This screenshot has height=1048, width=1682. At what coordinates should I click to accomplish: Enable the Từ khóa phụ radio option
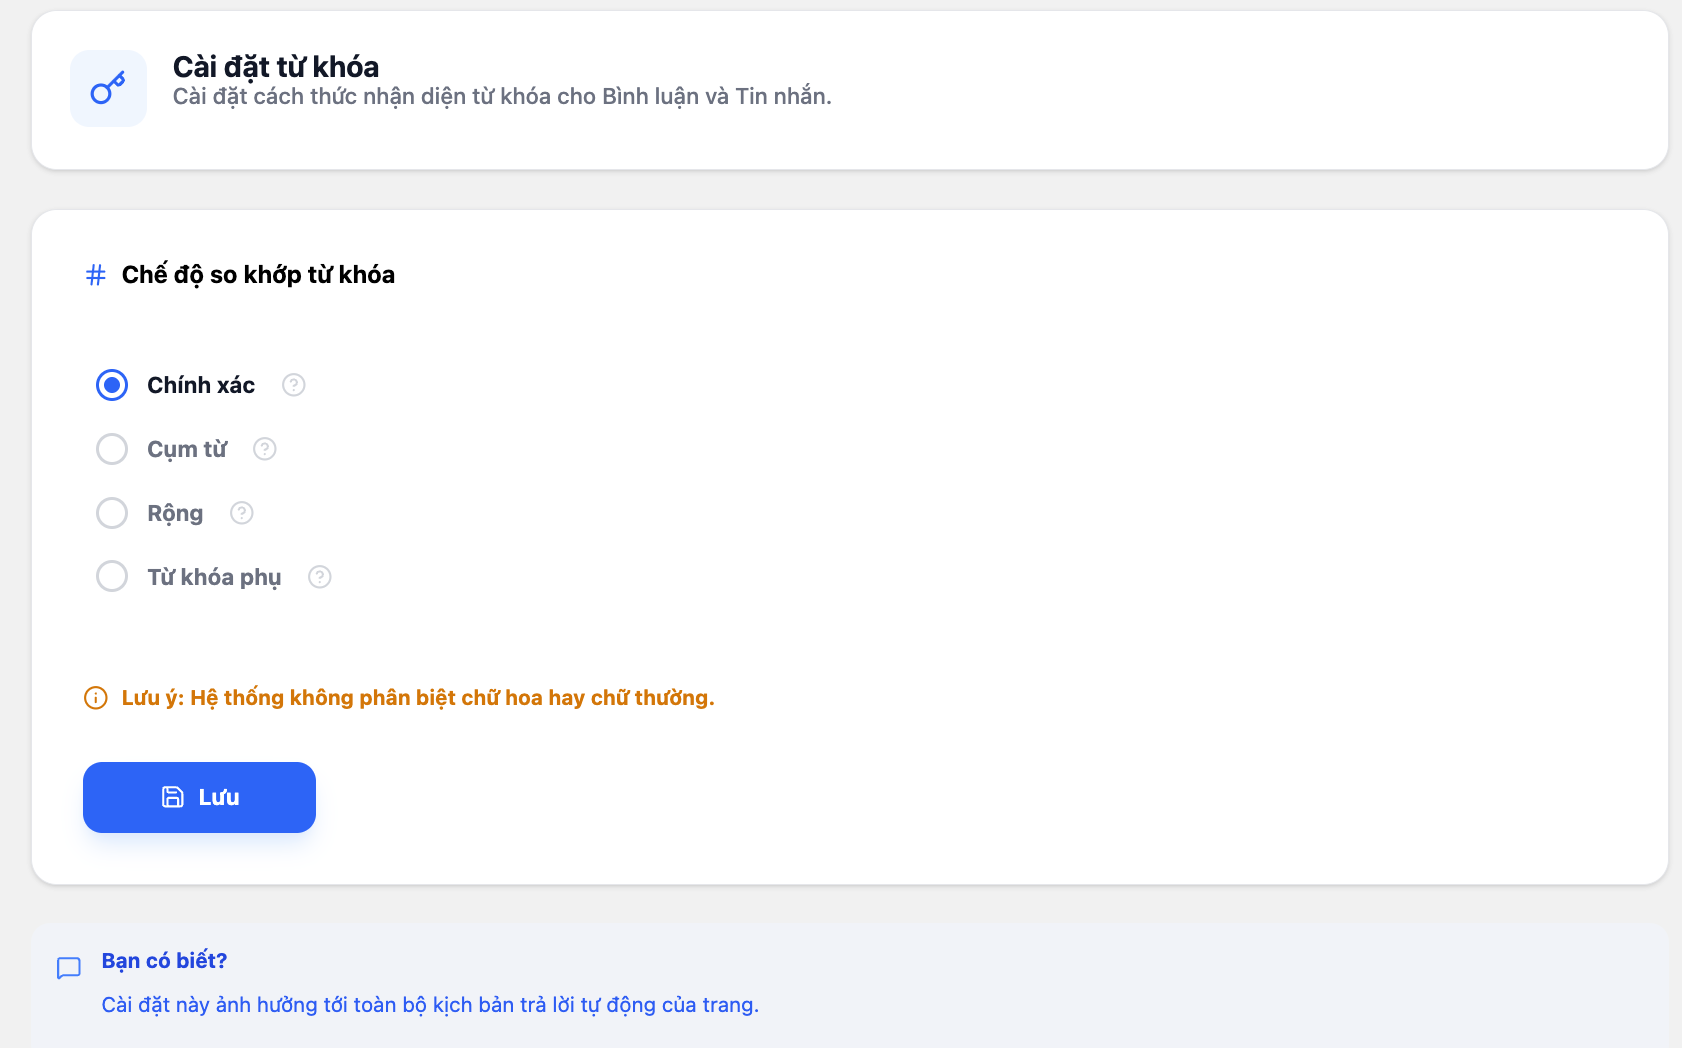(x=112, y=577)
